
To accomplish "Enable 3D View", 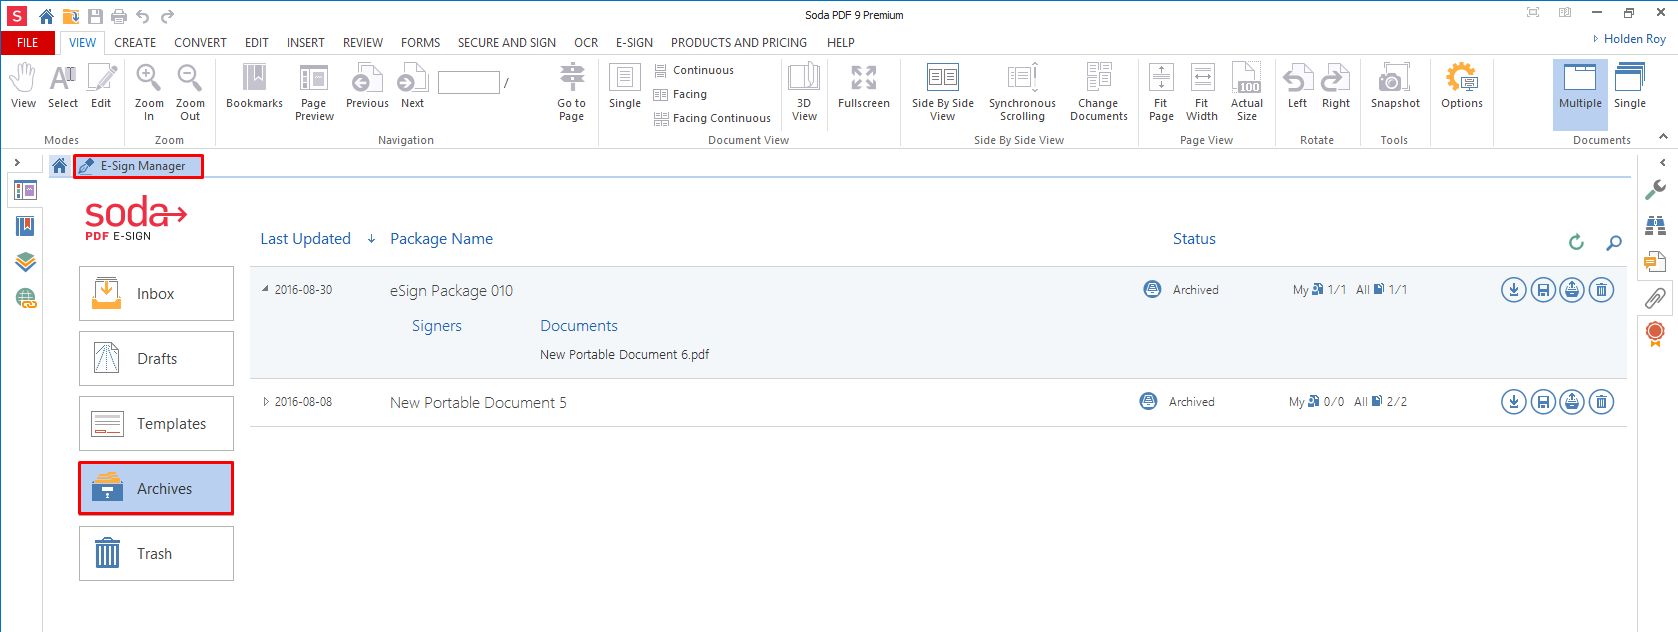I will (x=804, y=92).
